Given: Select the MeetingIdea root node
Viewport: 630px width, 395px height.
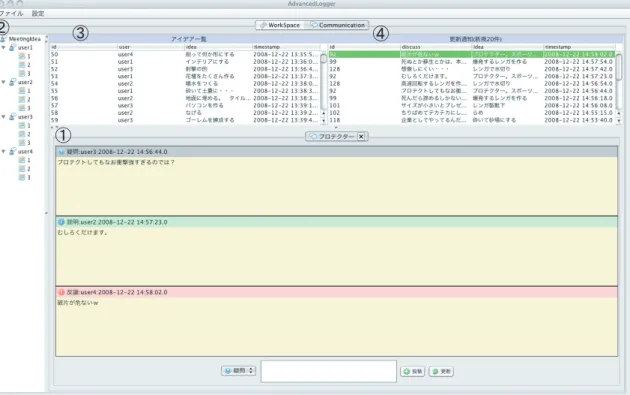Looking at the screenshot, I should (x=25, y=39).
